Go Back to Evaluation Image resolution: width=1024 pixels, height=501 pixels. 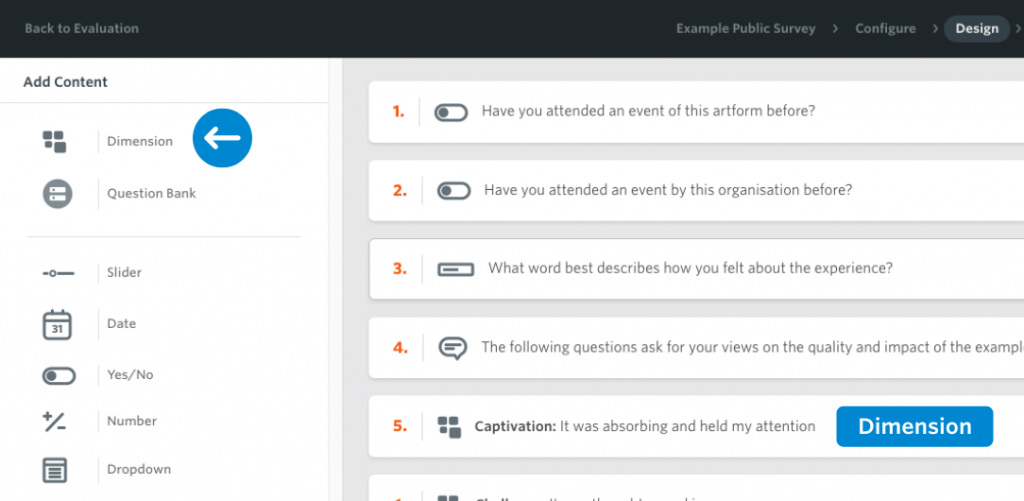click(x=82, y=29)
